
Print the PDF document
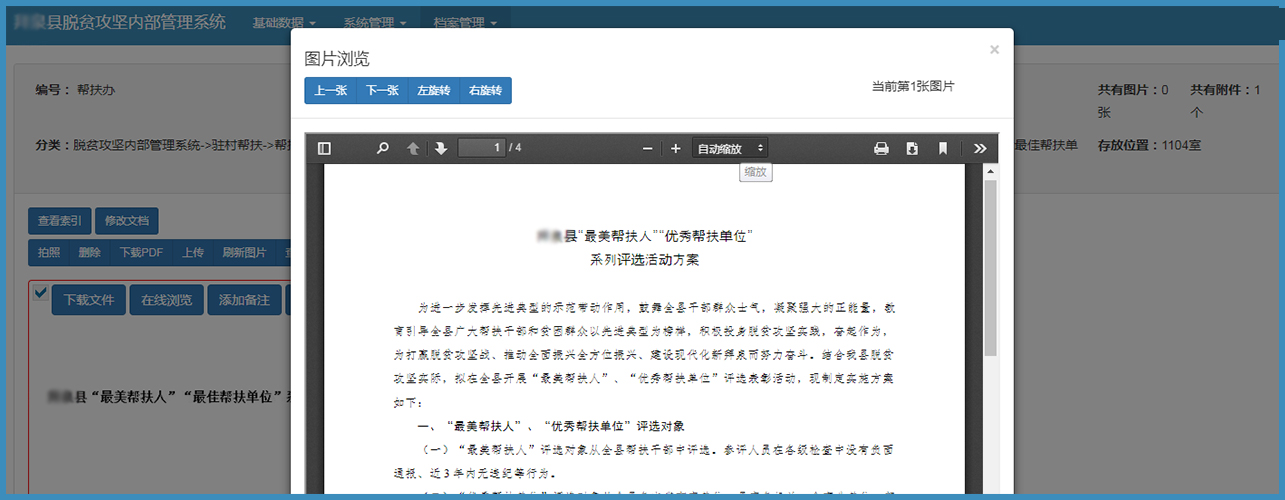click(x=881, y=148)
